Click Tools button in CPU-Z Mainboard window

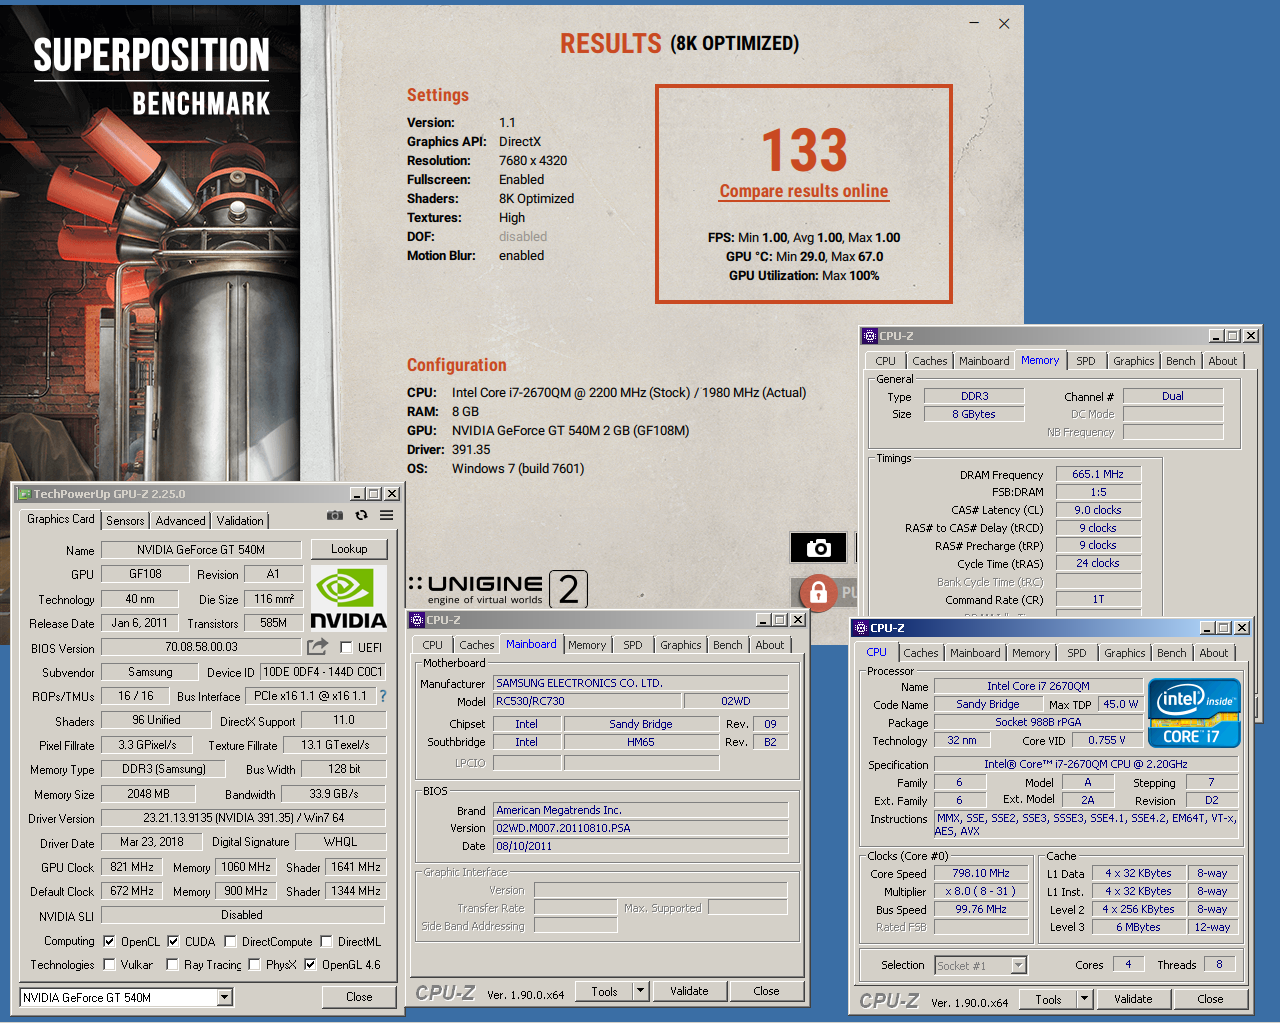(604, 991)
